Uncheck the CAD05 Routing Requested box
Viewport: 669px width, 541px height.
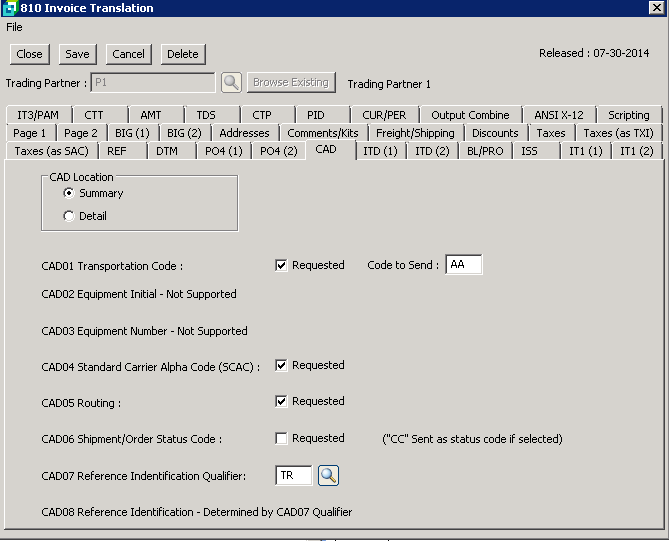coord(282,402)
